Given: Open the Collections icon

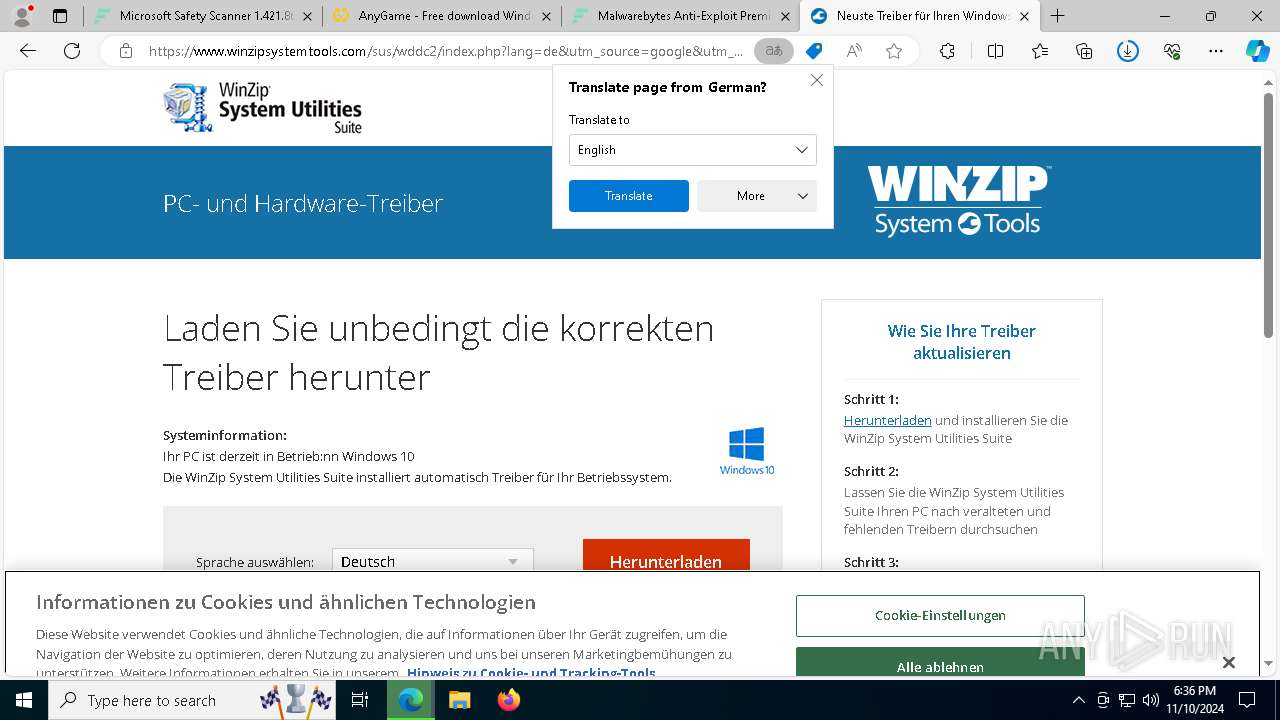Looking at the screenshot, I should pyautogui.click(x=1084, y=51).
